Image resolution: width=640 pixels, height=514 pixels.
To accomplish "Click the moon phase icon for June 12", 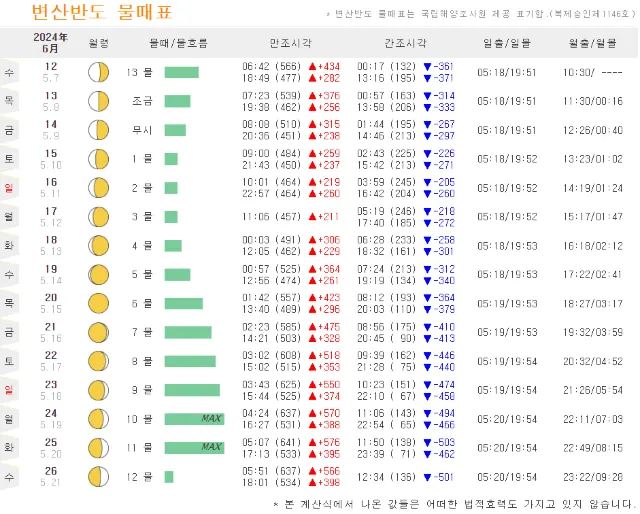I will [98, 72].
